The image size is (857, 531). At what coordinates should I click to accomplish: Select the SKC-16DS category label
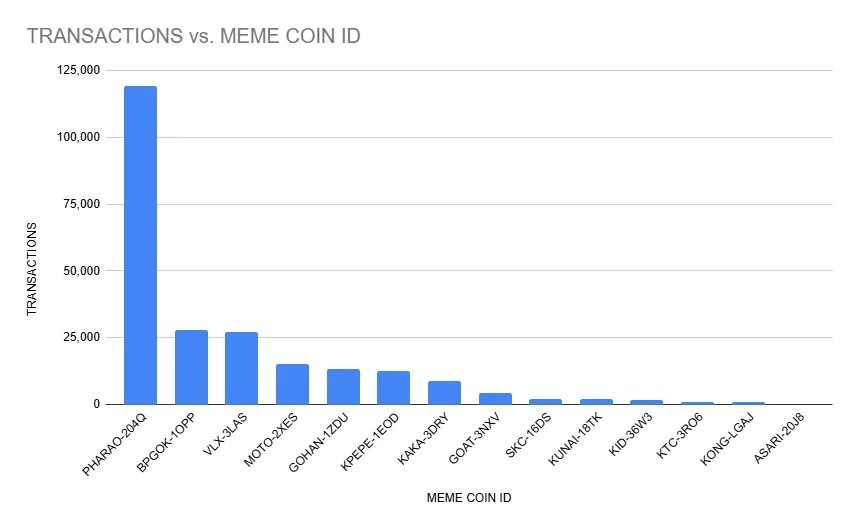point(528,435)
